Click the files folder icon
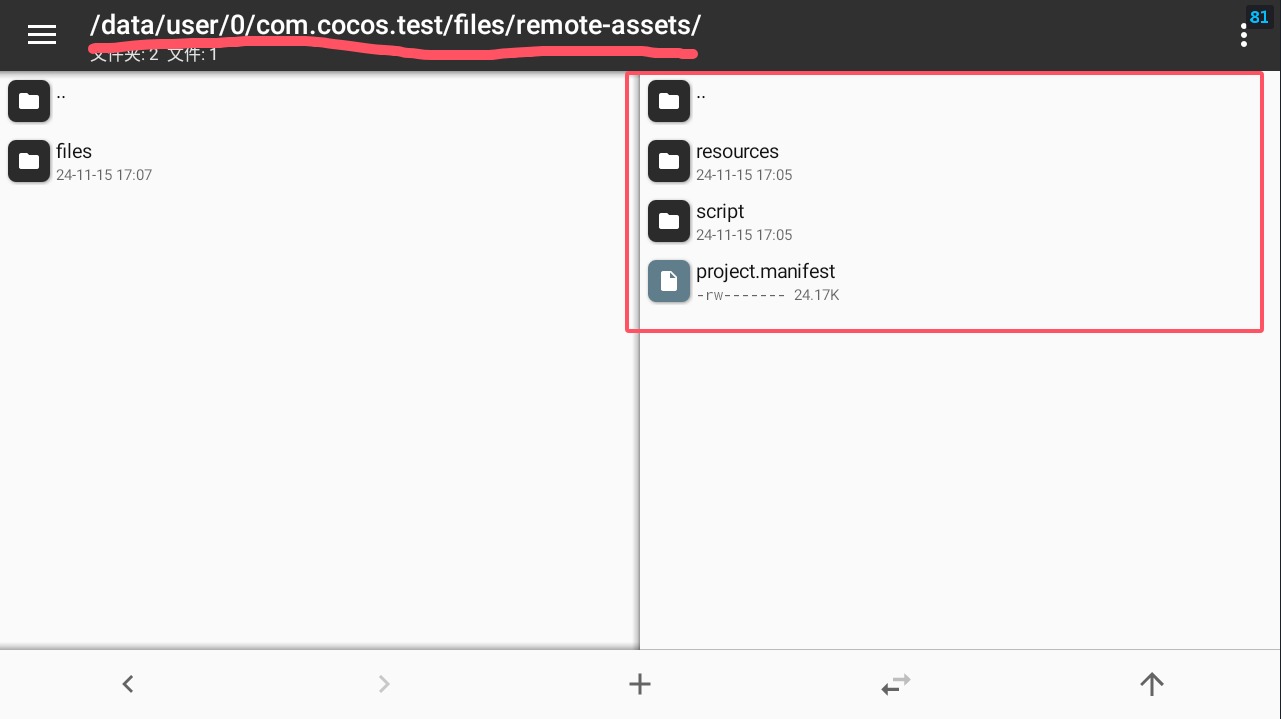 [29, 161]
